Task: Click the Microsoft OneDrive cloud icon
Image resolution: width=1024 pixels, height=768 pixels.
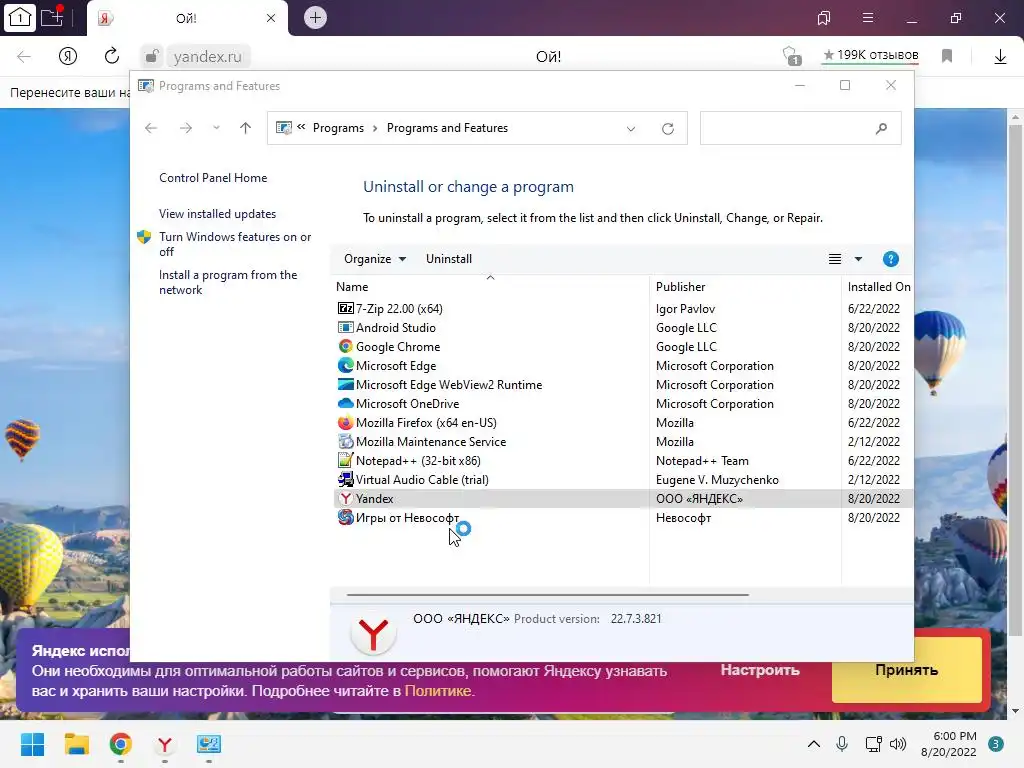Action: click(x=345, y=403)
